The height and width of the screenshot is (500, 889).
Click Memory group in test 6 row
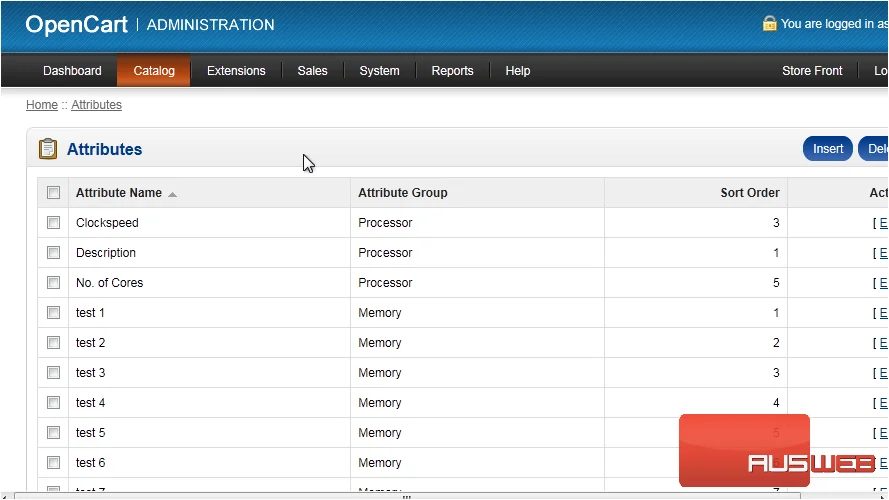click(x=380, y=463)
